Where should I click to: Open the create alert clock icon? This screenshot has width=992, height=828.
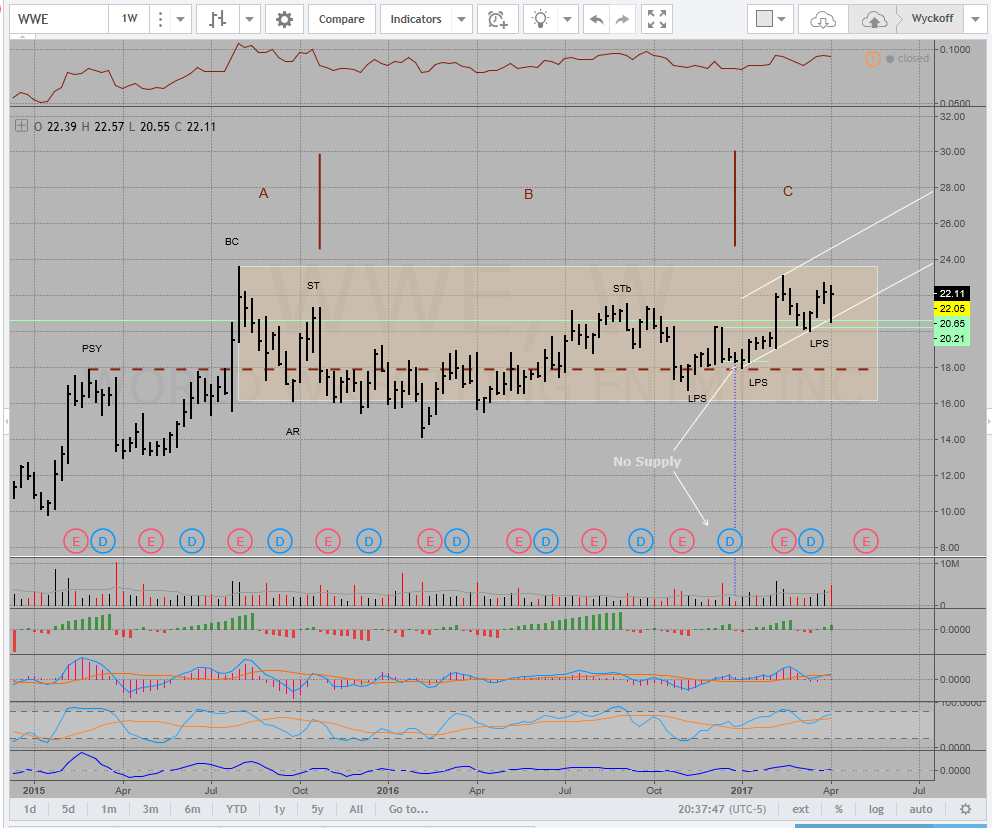pyautogui.click(x=497, y=19)
